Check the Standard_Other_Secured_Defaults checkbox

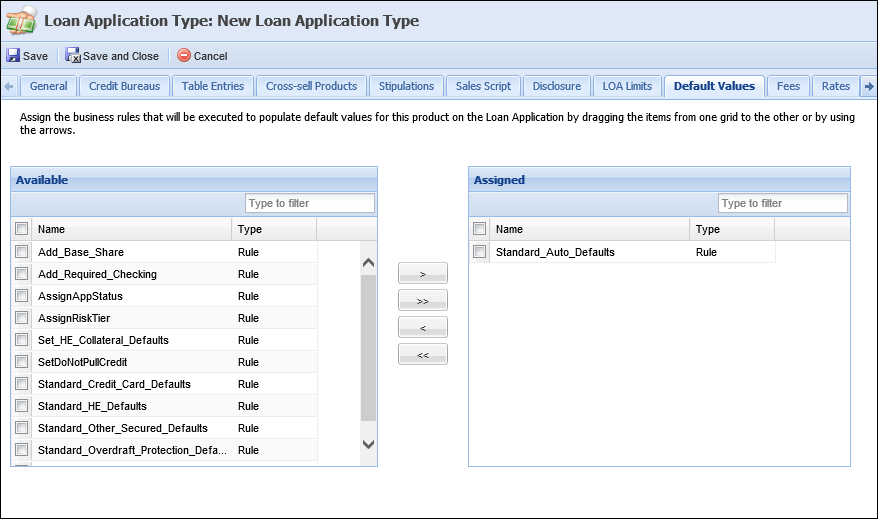pos(21,427)
